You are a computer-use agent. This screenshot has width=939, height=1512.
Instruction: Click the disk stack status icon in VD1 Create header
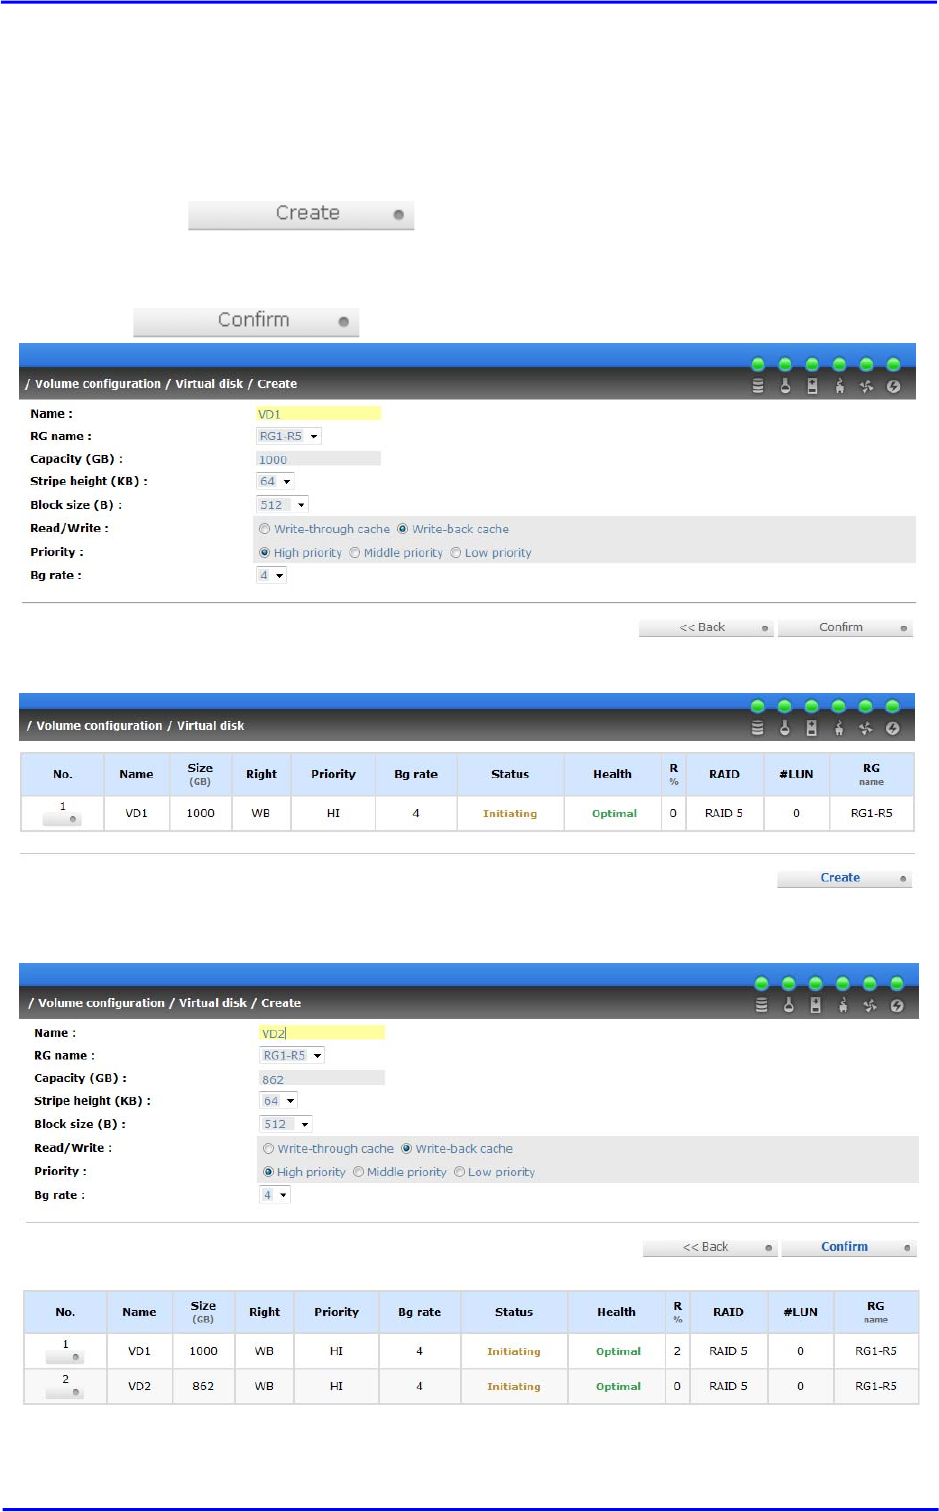click(x=758, y=386)
